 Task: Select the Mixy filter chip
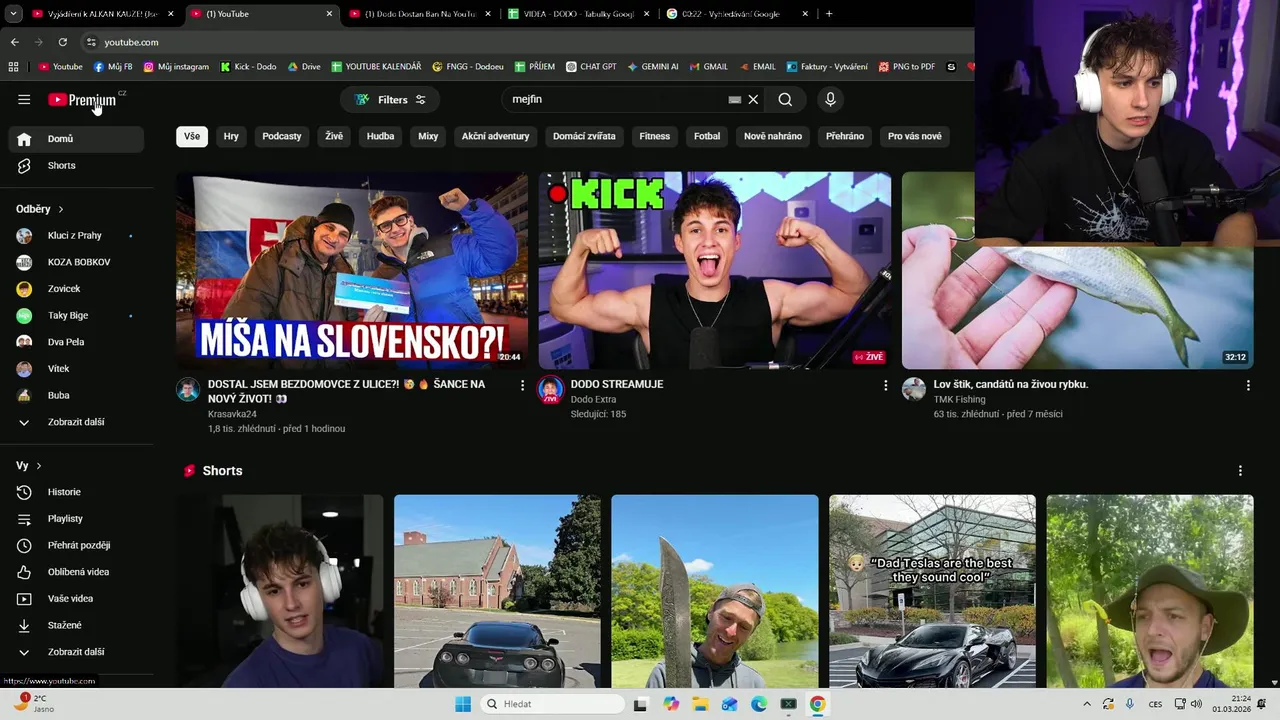point(428,136)
